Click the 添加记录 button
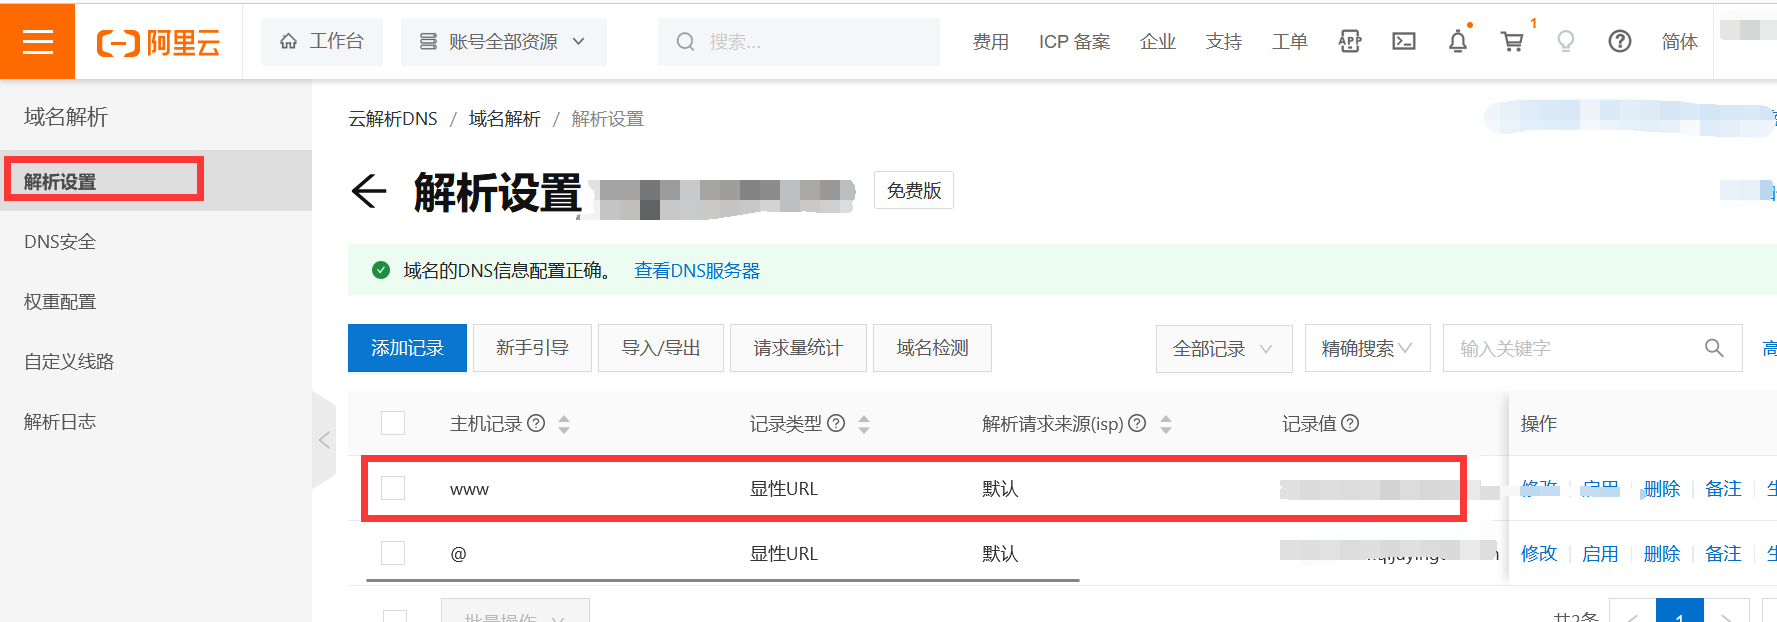The image size is (1777, 622). [x=407, y=348]
